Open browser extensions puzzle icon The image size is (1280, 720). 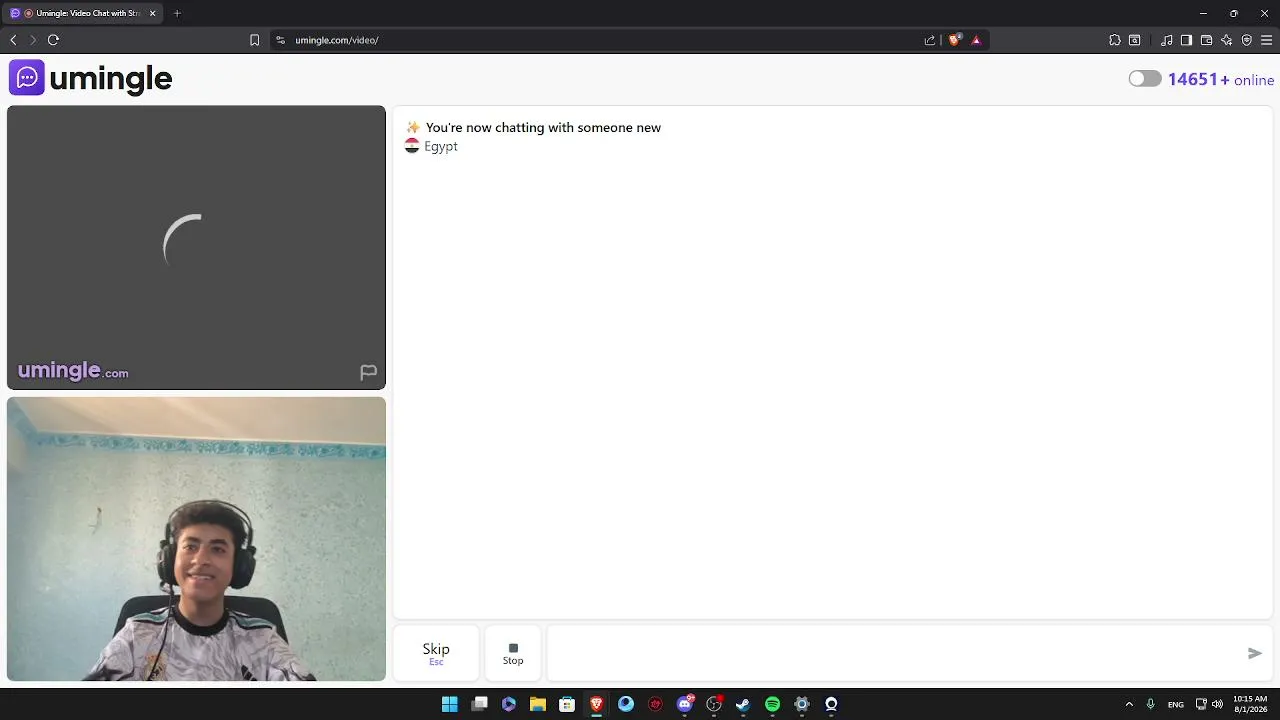coord(1115,40)
